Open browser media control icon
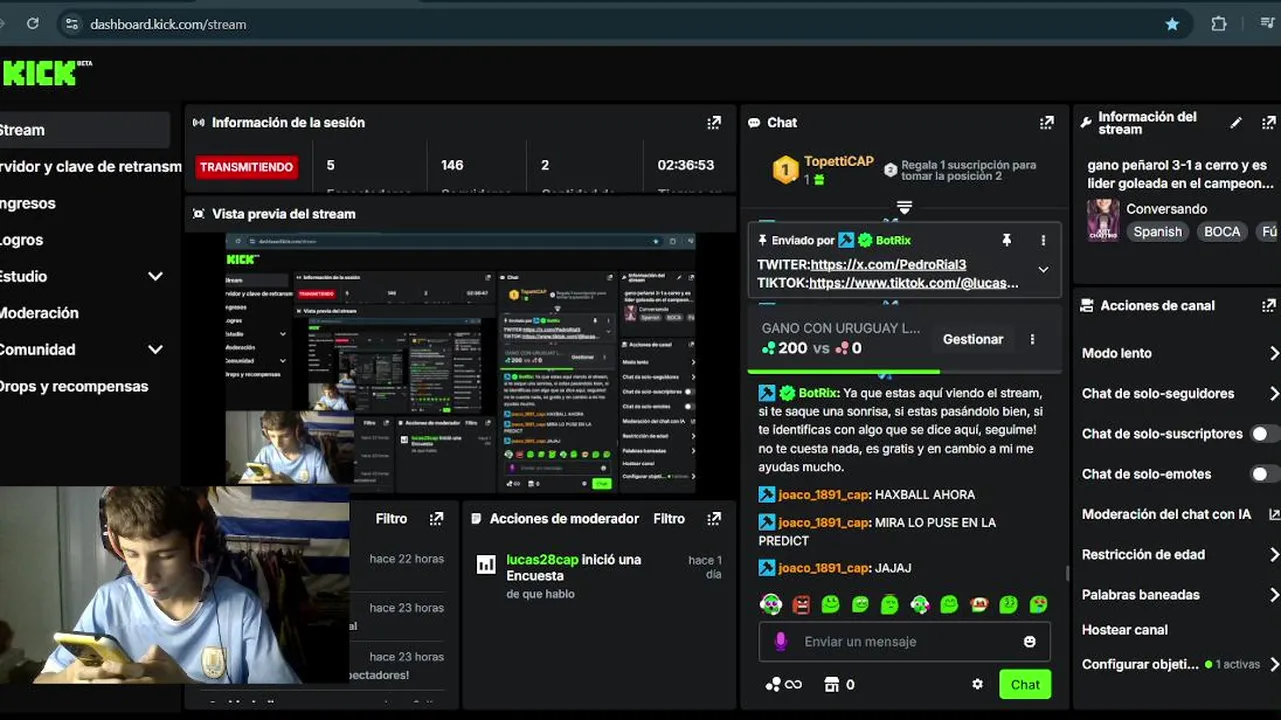 pos(1267,24)
